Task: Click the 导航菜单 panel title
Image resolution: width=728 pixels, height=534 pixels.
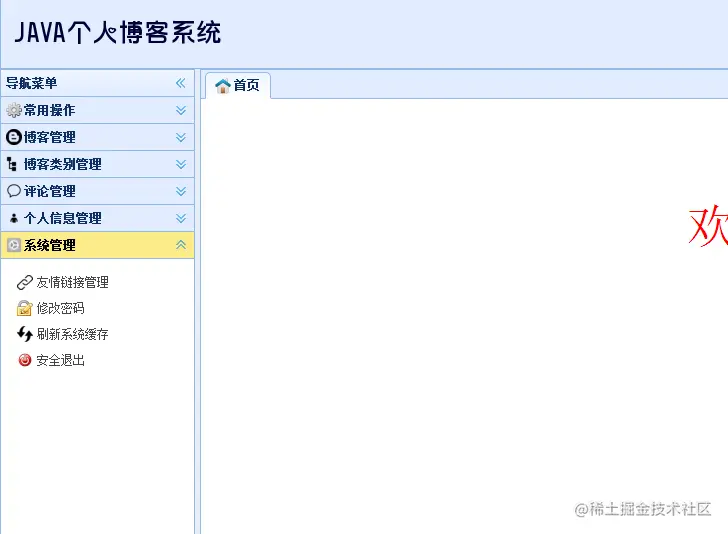Action: click(32, 83)
